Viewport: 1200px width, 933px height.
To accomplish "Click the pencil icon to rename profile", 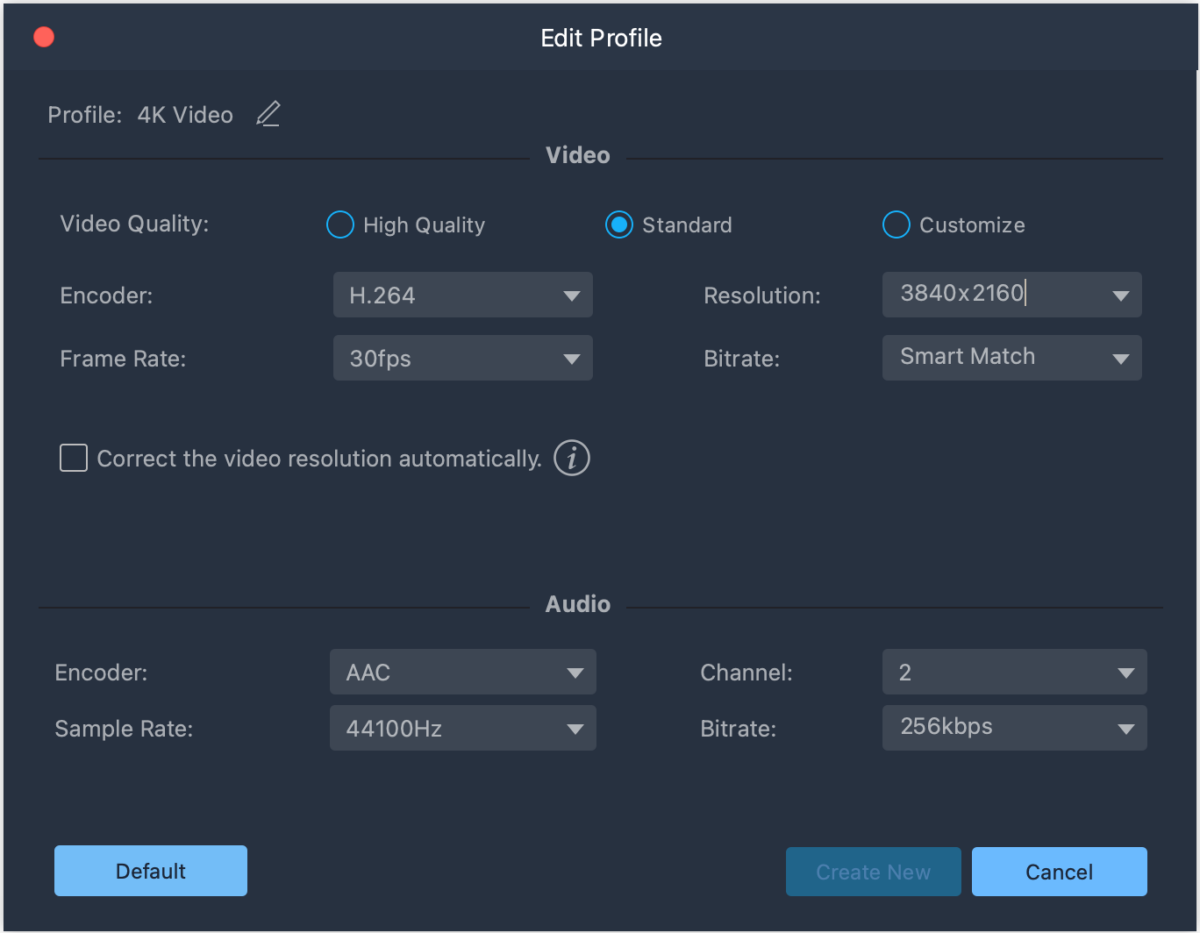I will [268, 115].
